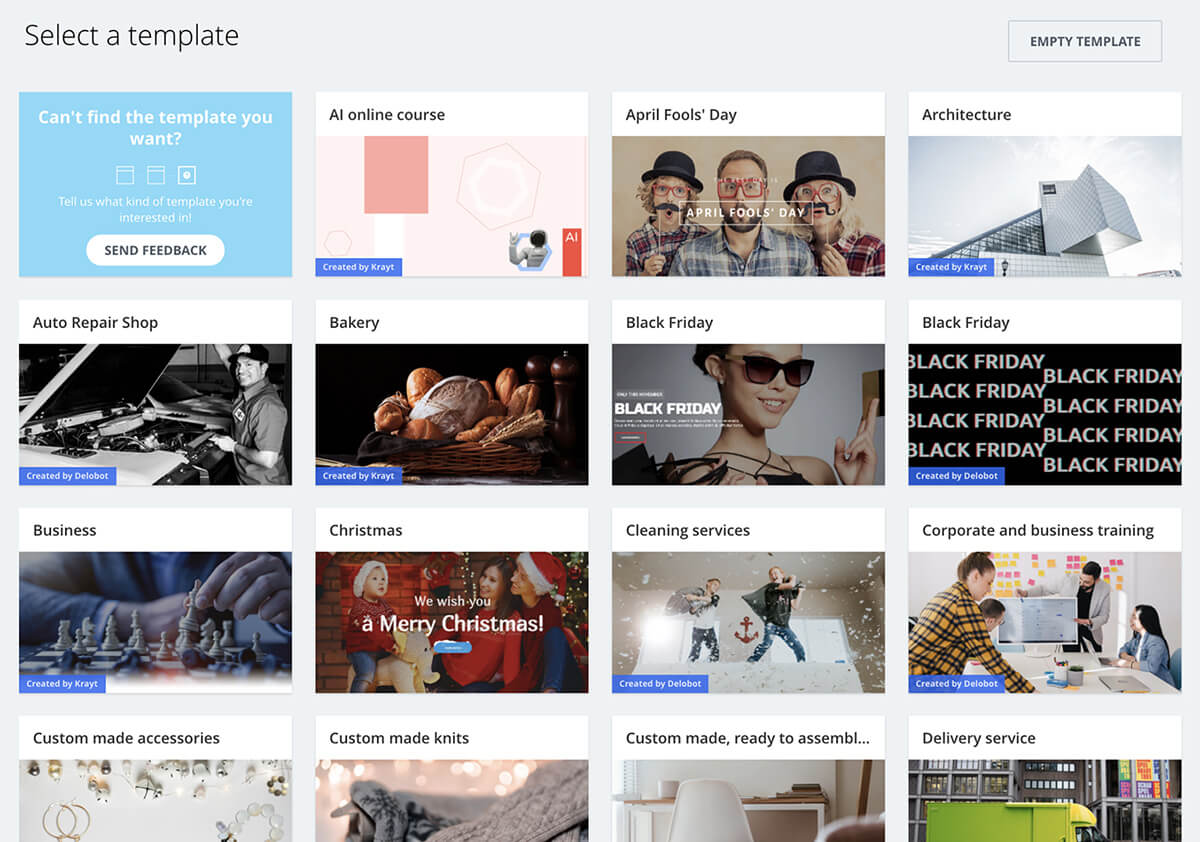The height and width of the screenshot is (842, 1200).
Task: Open the Delivery service template
Action: click(1044, 800)
